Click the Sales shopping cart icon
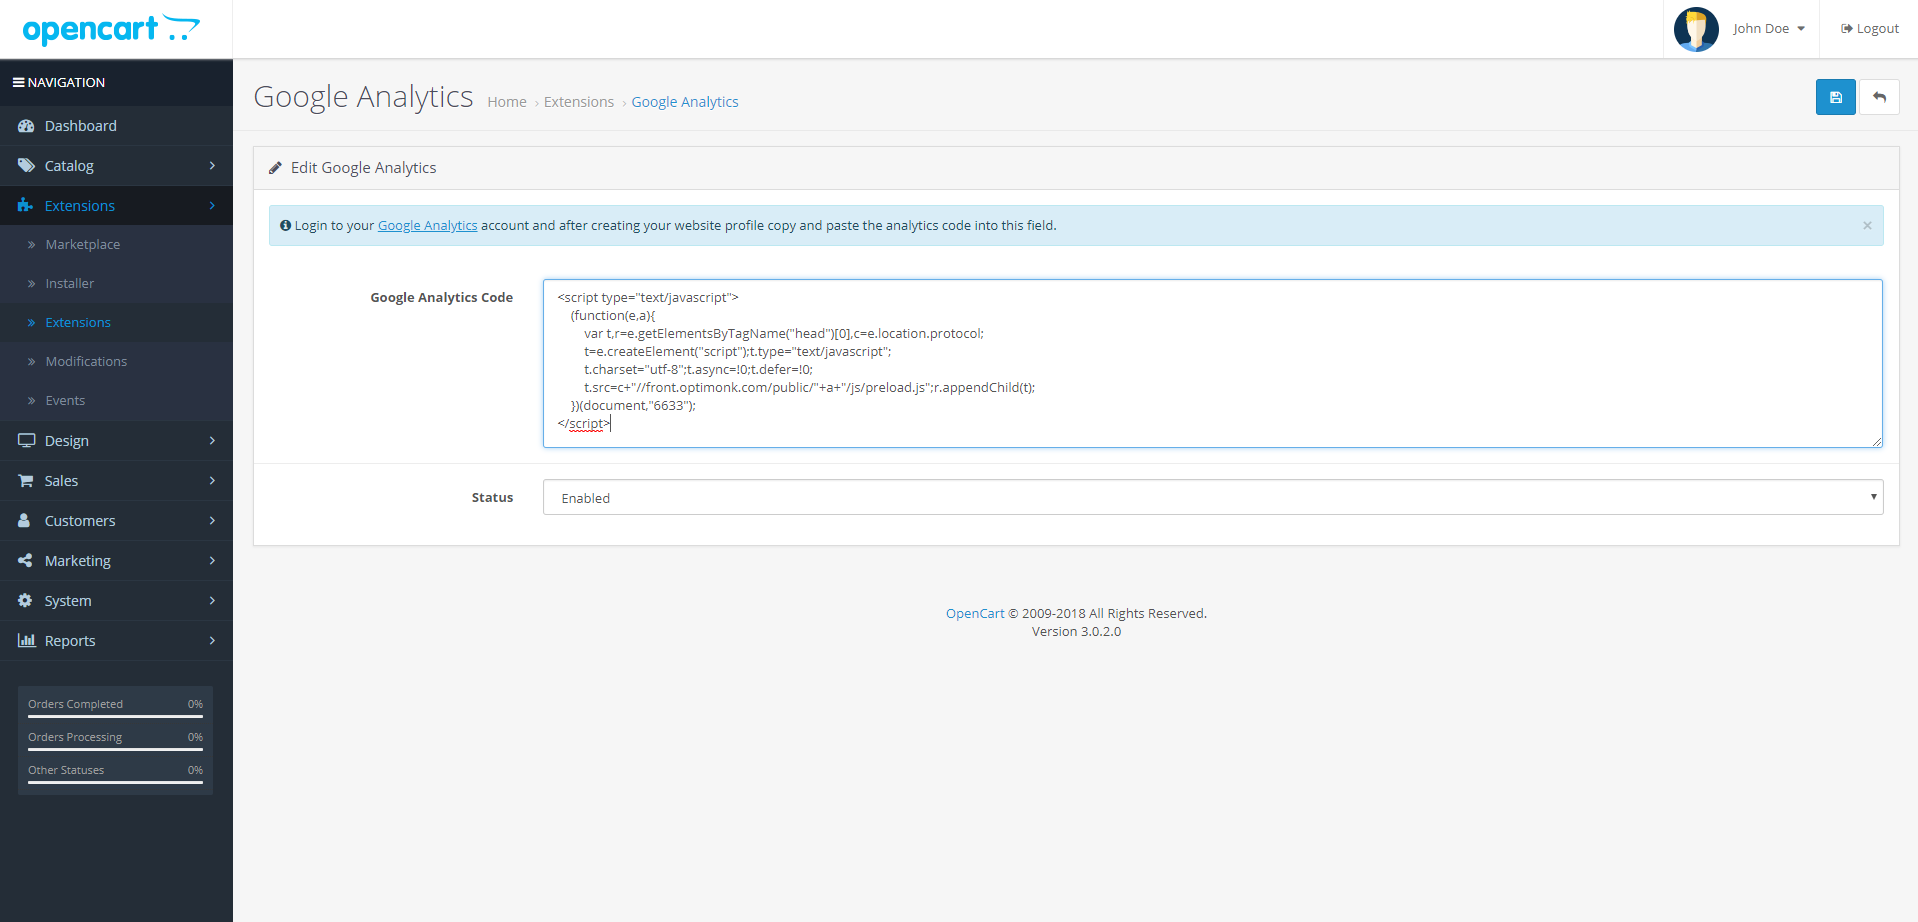 pos(26,481)
